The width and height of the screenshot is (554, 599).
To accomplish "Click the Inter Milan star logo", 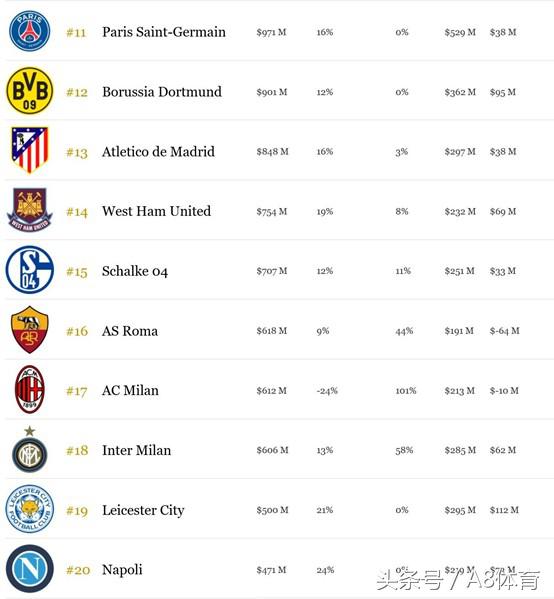I will 29,449.
